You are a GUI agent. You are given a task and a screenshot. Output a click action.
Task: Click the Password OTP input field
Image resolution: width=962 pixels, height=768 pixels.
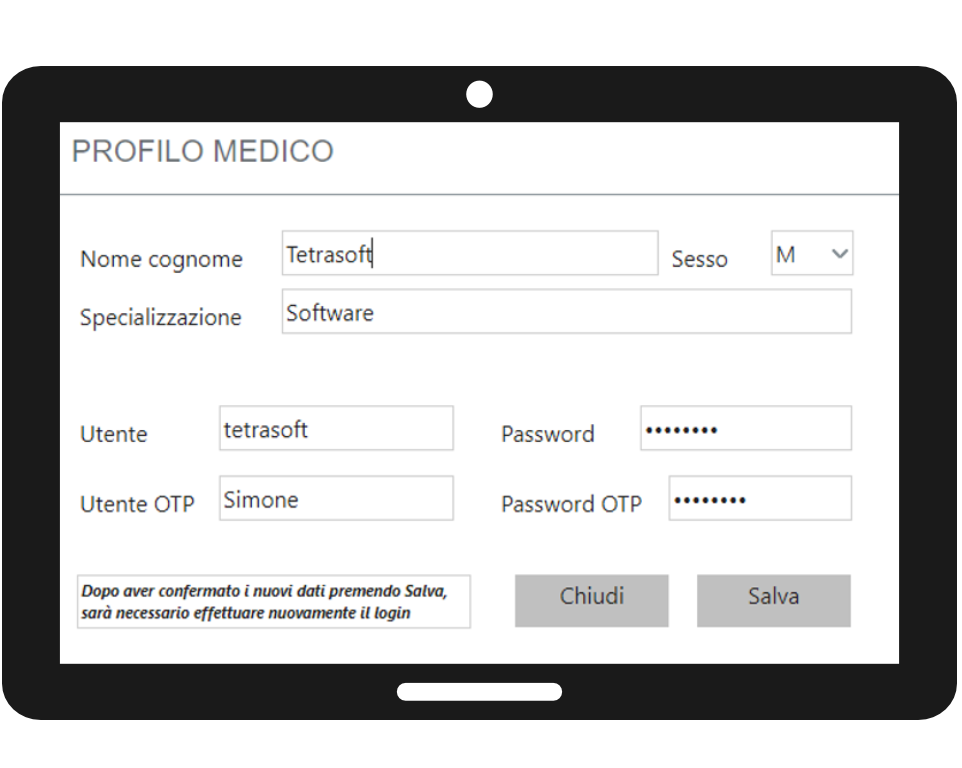pyautogui.click(x=760, y=497)
